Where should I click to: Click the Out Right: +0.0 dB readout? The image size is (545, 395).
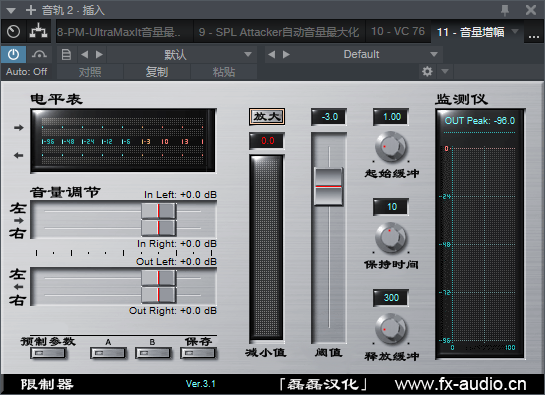point(173,311)
